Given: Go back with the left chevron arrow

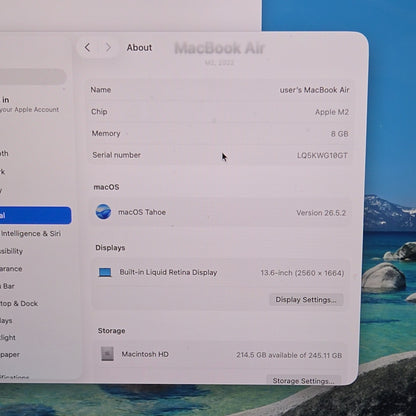Looking at the screenshot, I should [x=87, y=48].
